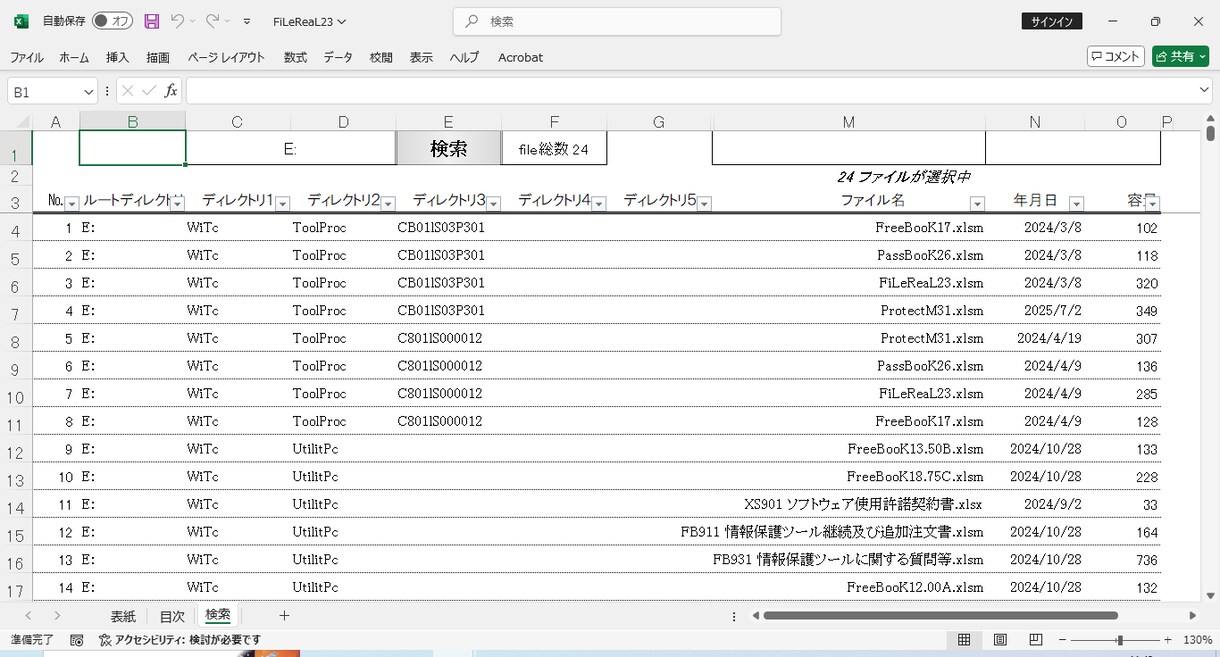Click the 共有 button
The image size is (1220, 657).
(x=1180, y=57)
